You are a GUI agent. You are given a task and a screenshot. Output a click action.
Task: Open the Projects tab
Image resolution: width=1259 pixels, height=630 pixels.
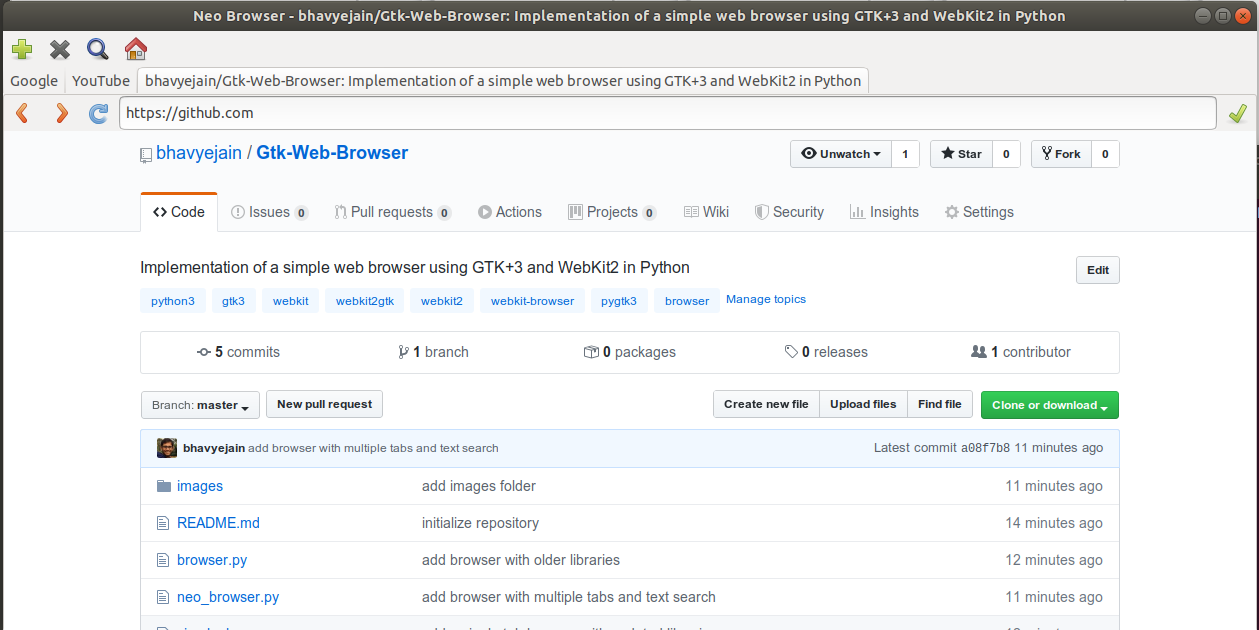tap(612, 212)
